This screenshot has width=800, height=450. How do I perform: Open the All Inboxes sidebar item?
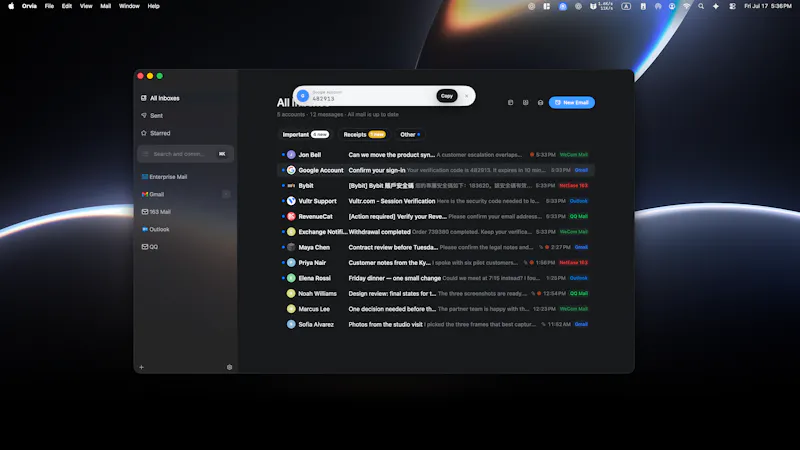tap(185, 98)
